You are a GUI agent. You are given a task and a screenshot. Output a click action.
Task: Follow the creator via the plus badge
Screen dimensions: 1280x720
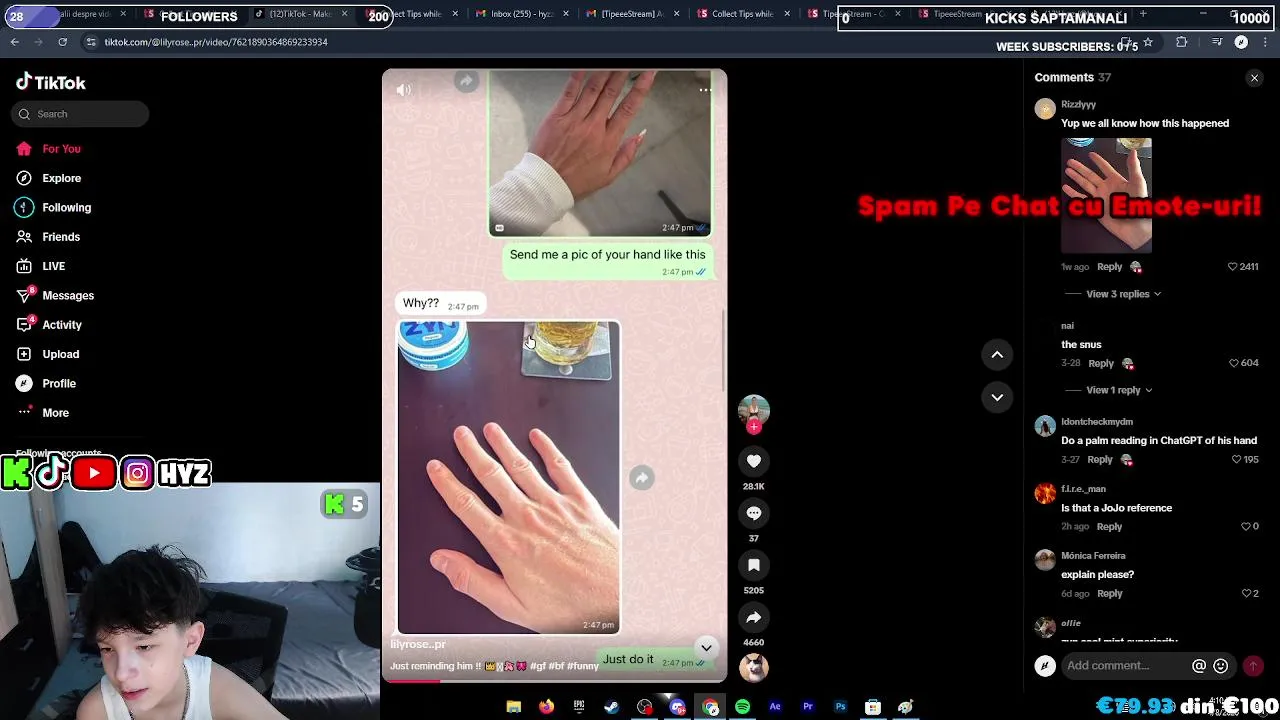pyautogui.click(x=754, y=427)
